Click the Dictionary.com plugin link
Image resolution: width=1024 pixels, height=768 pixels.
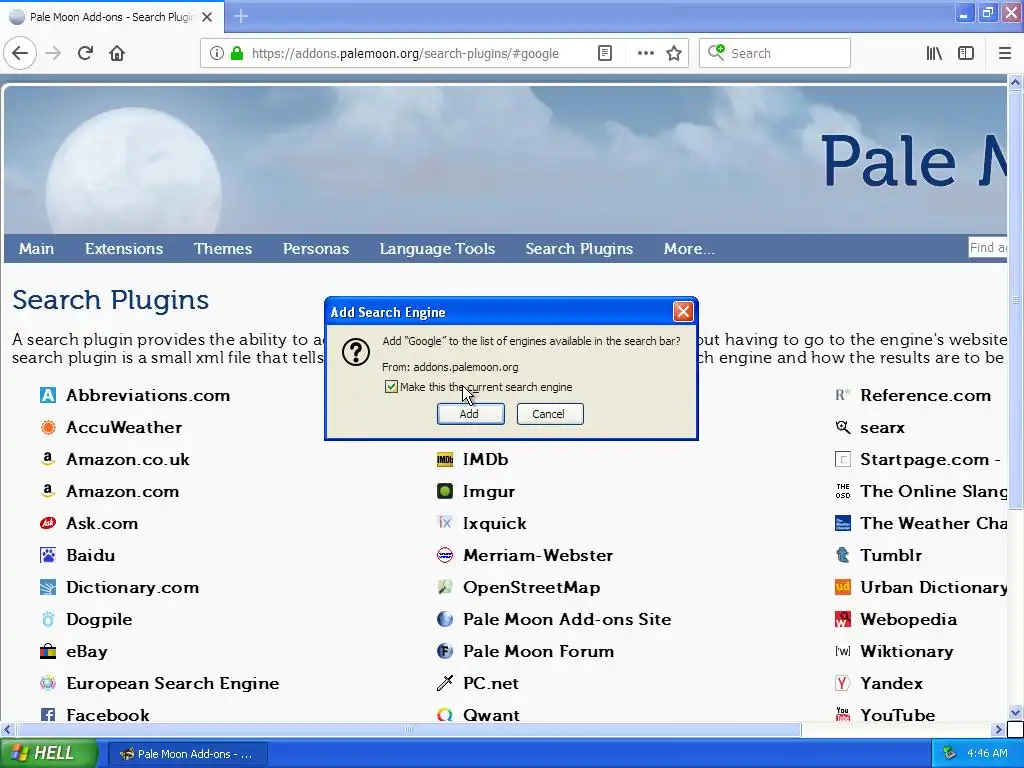133,587
